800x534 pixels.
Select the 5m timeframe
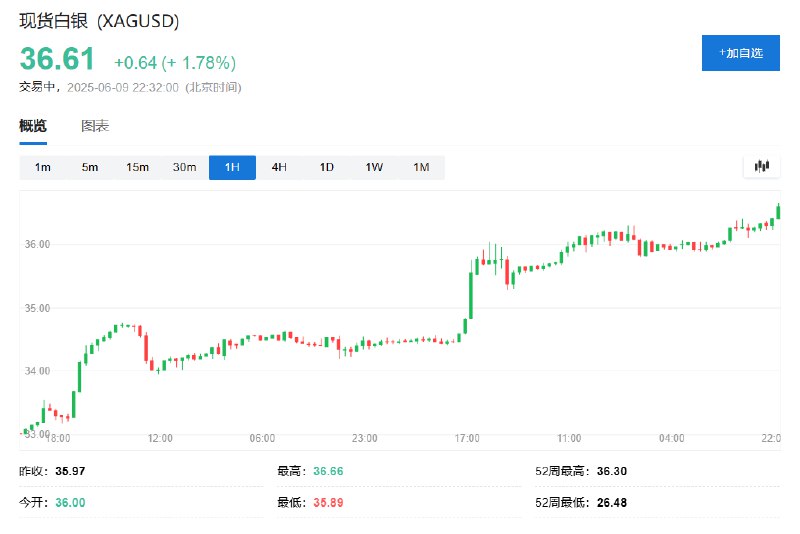coord(90,167)
